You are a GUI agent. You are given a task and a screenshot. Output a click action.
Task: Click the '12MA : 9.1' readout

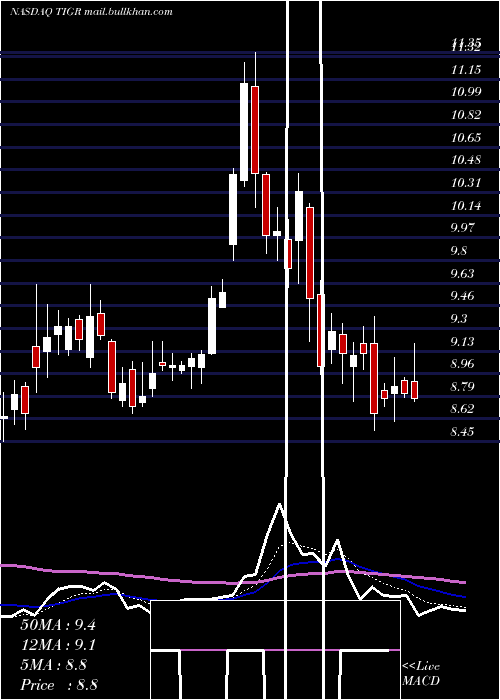(x=58, y=645)
